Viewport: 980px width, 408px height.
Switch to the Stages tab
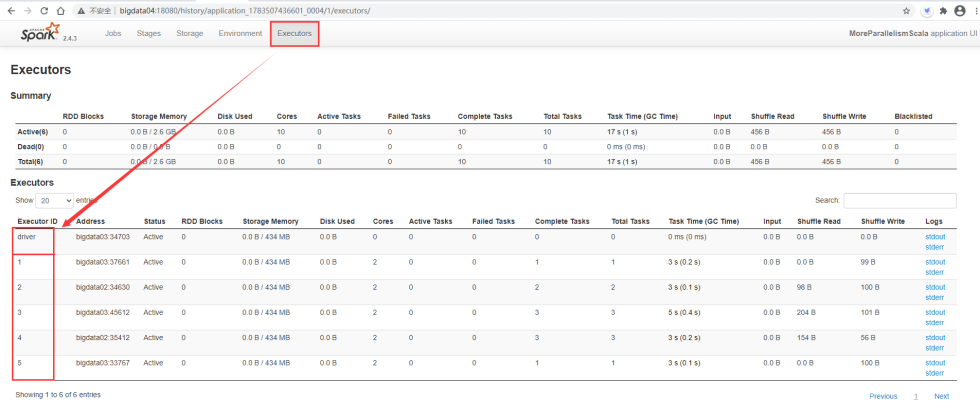148,34
